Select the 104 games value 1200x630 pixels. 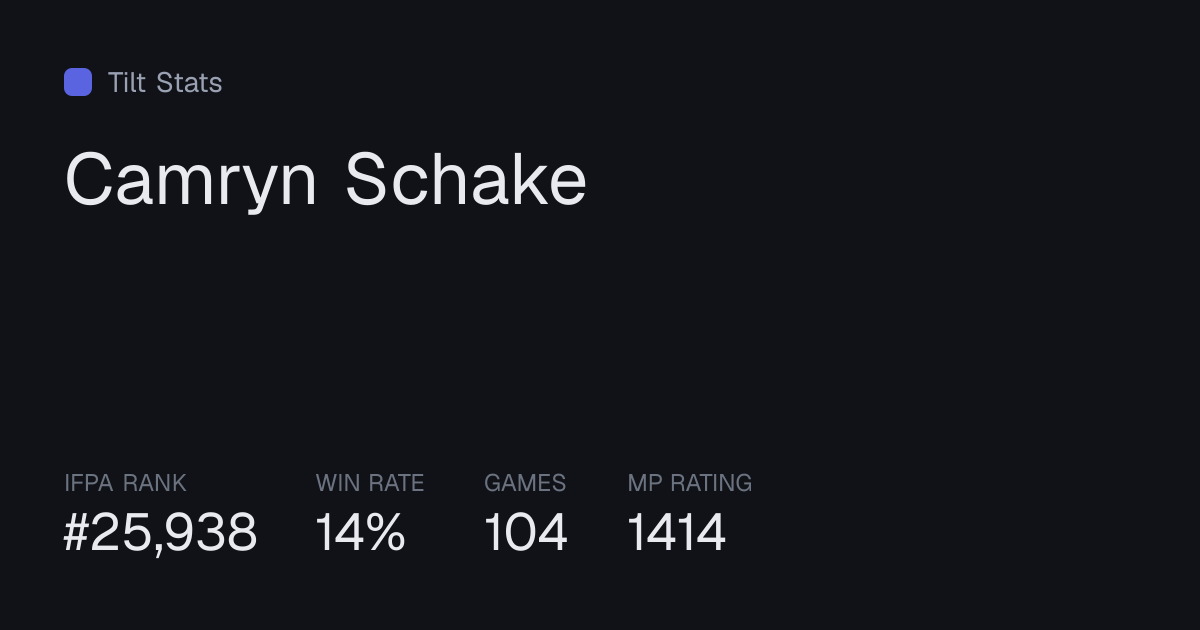click(526, 532)
